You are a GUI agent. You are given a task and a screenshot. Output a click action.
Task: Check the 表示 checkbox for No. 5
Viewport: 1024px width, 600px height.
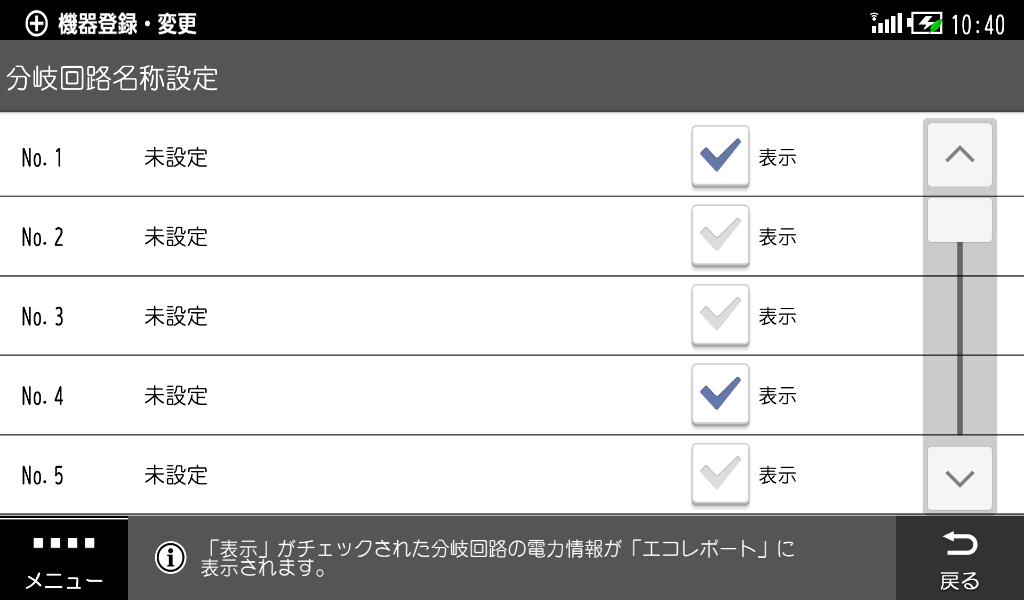pyautogui.click(x=720, y=474)
